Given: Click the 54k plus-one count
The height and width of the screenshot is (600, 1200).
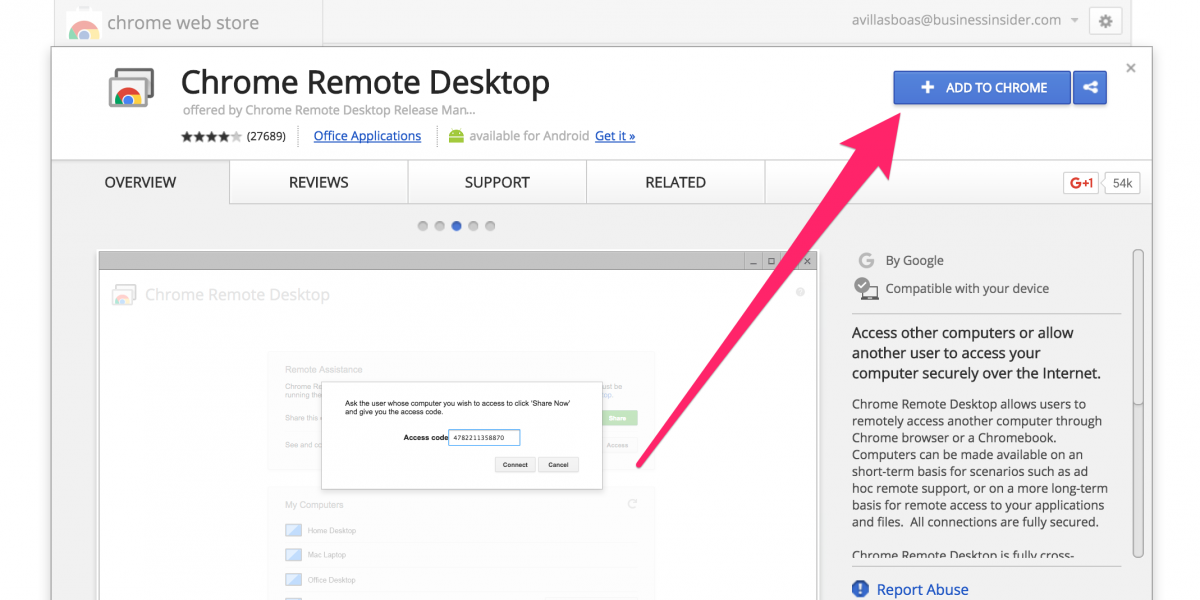Looking at the screenshot, I should point(1122,183).
